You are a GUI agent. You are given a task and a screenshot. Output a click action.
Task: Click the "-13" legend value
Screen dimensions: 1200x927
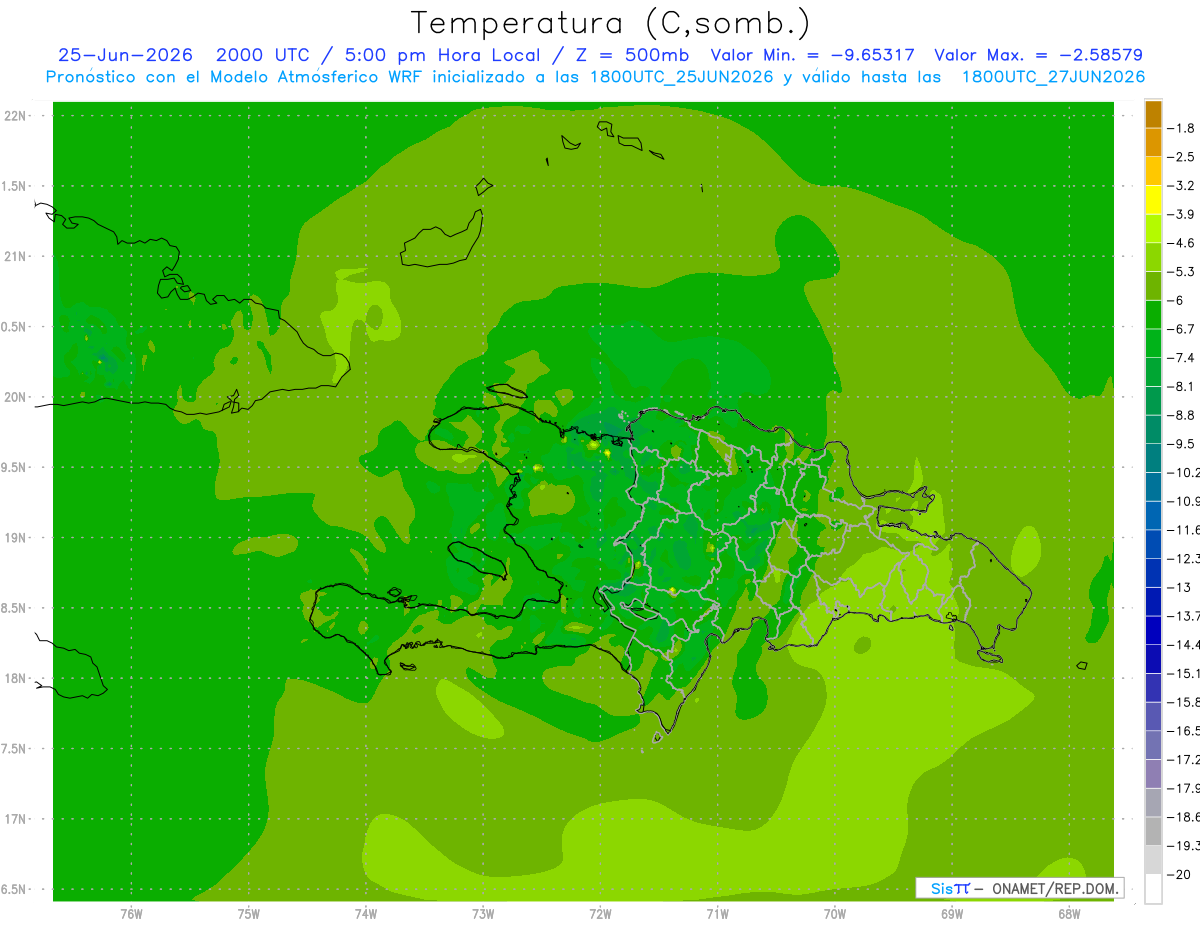[1180, 587]
